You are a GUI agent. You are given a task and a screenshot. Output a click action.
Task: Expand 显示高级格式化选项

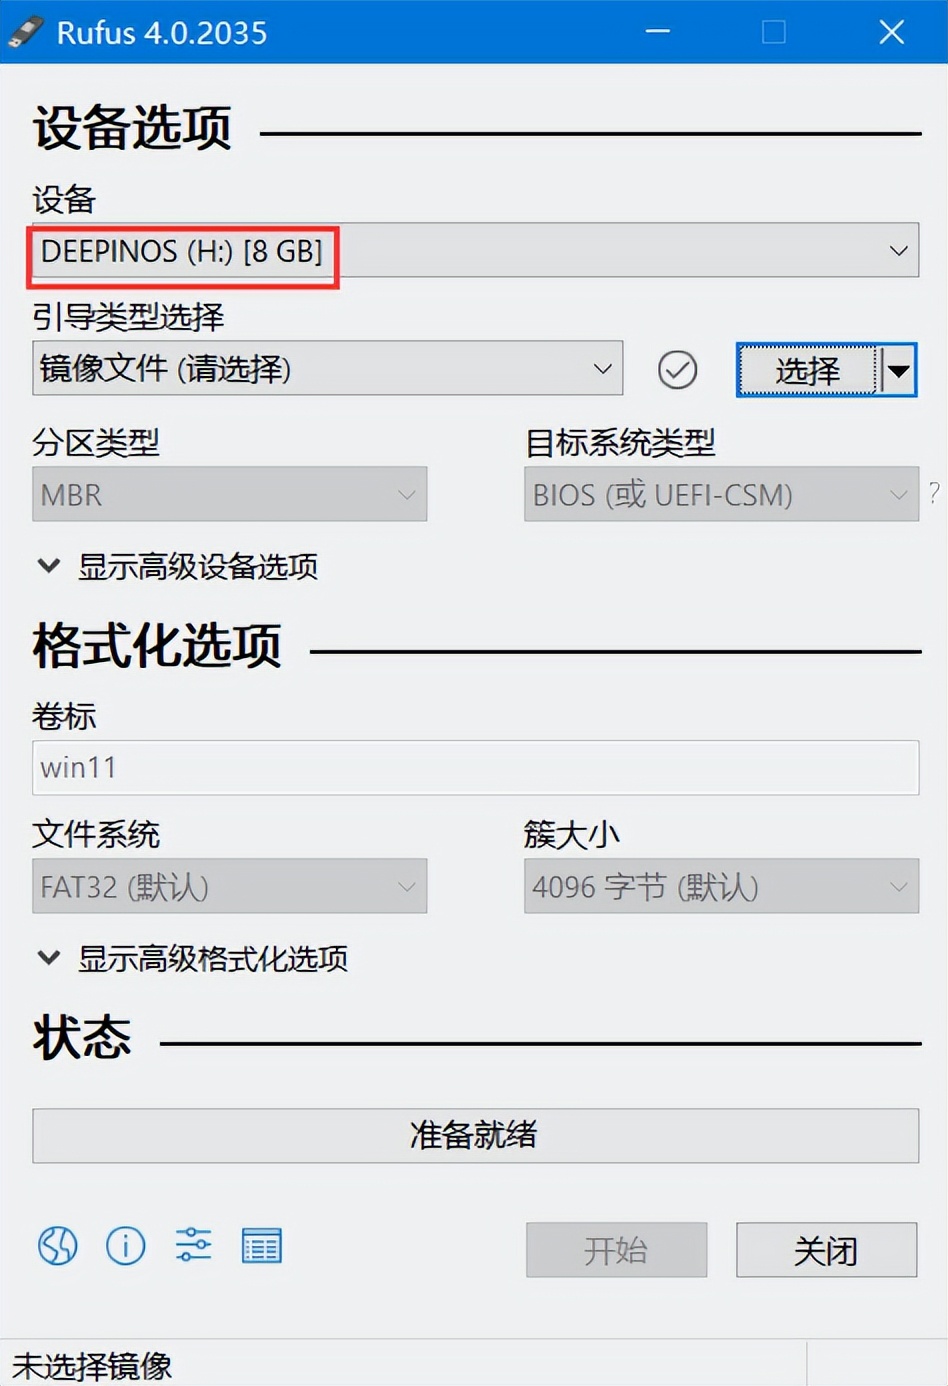tap(193, 959)
